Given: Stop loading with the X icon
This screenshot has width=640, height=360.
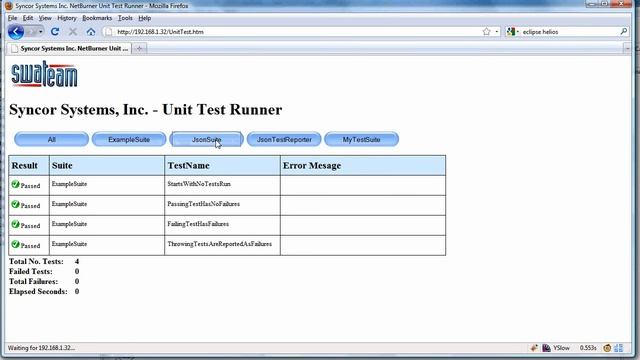Looking at the screenshot, I should point(73,31).
